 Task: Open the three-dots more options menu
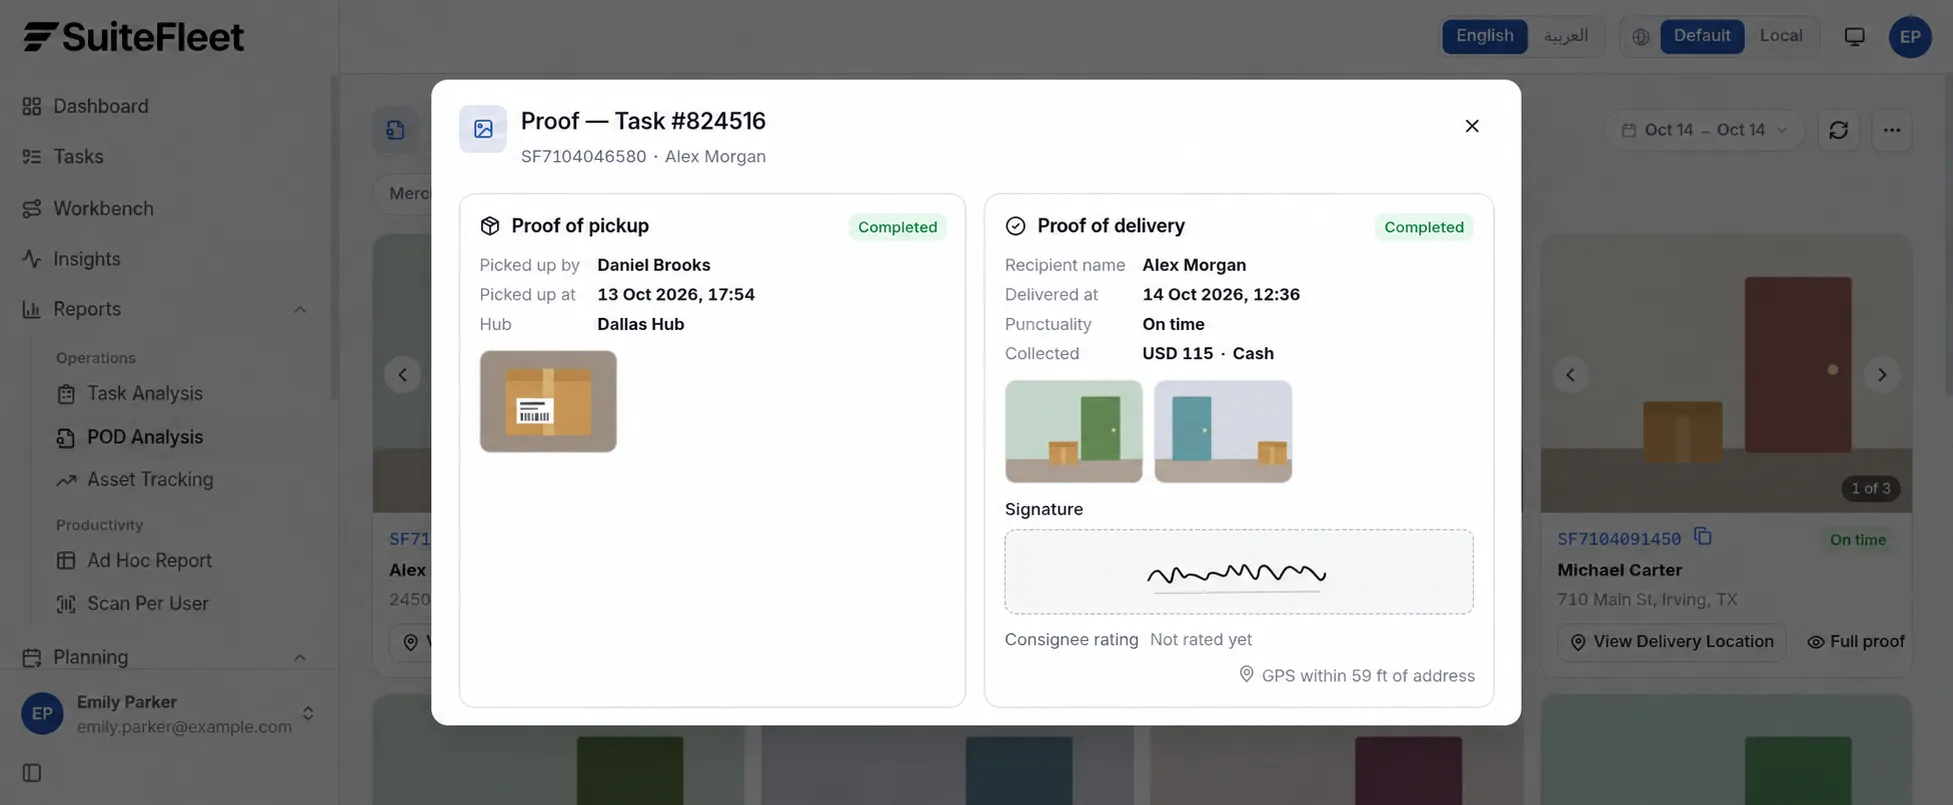click(1892, 130)
